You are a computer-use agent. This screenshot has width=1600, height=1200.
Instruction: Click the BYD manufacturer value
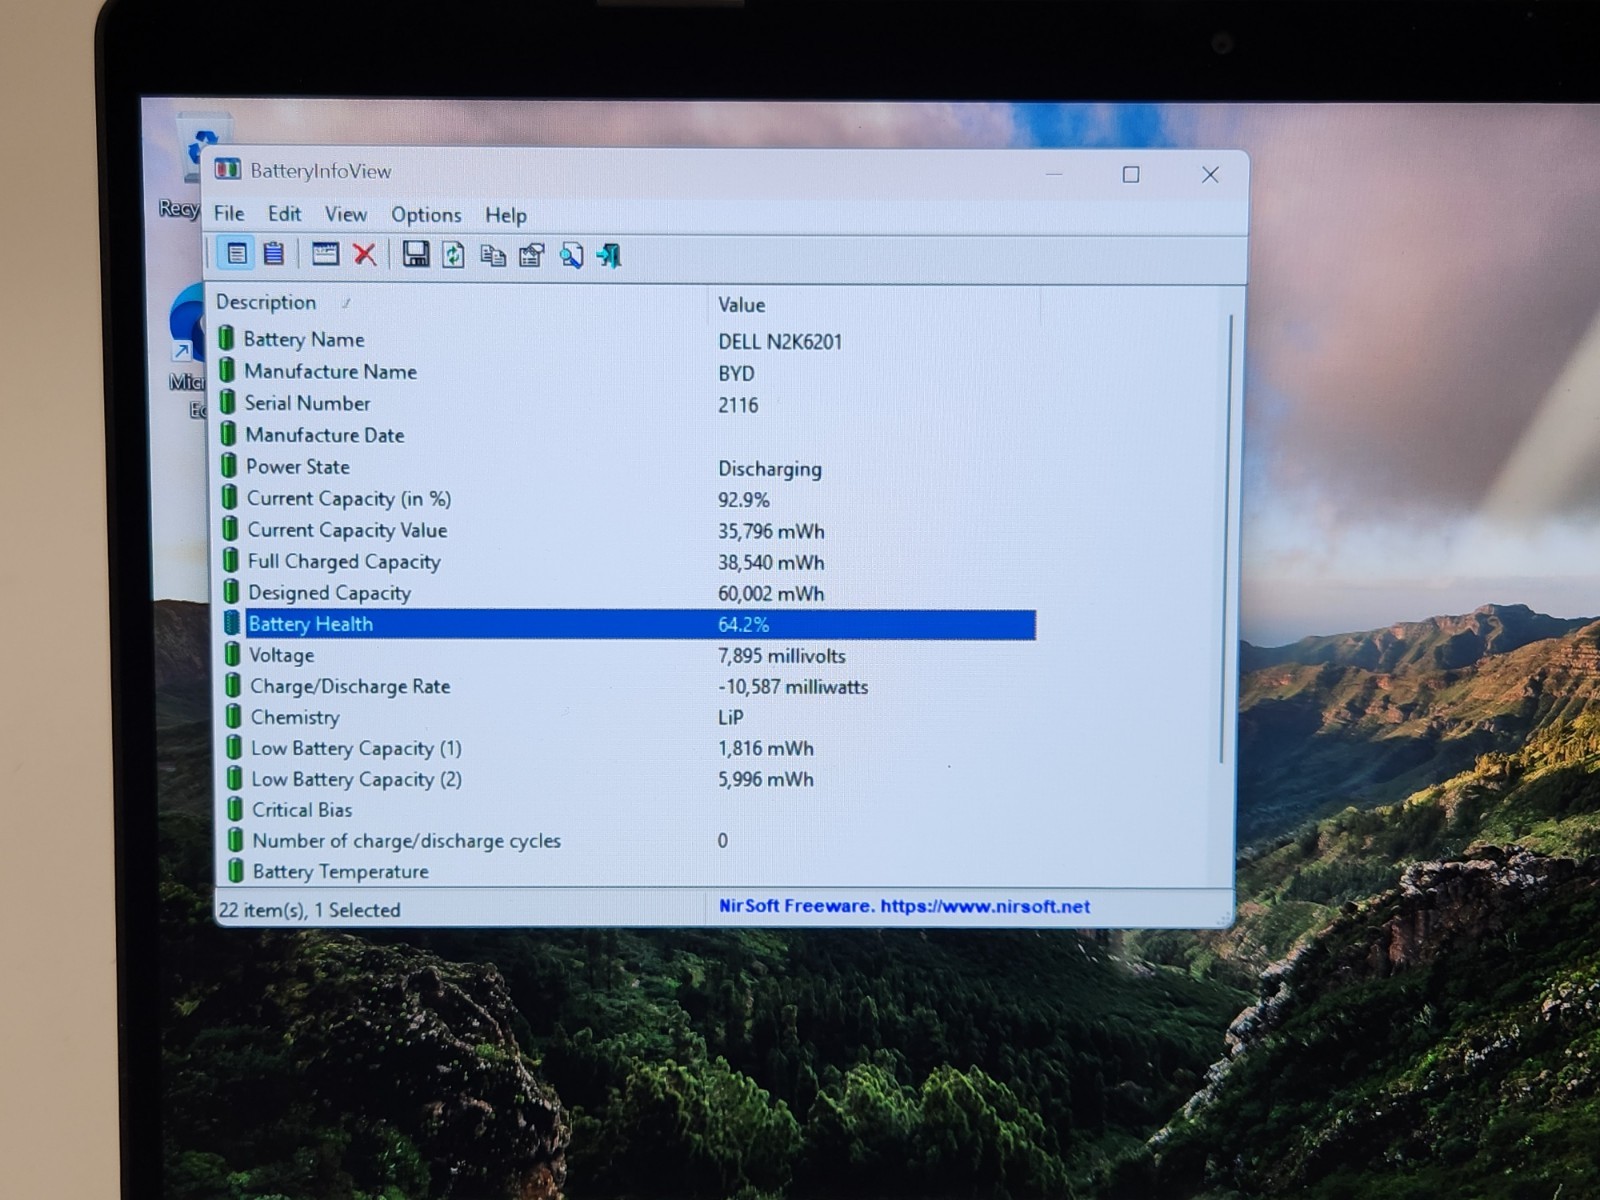pyautogui.click(x=736, y=373)
